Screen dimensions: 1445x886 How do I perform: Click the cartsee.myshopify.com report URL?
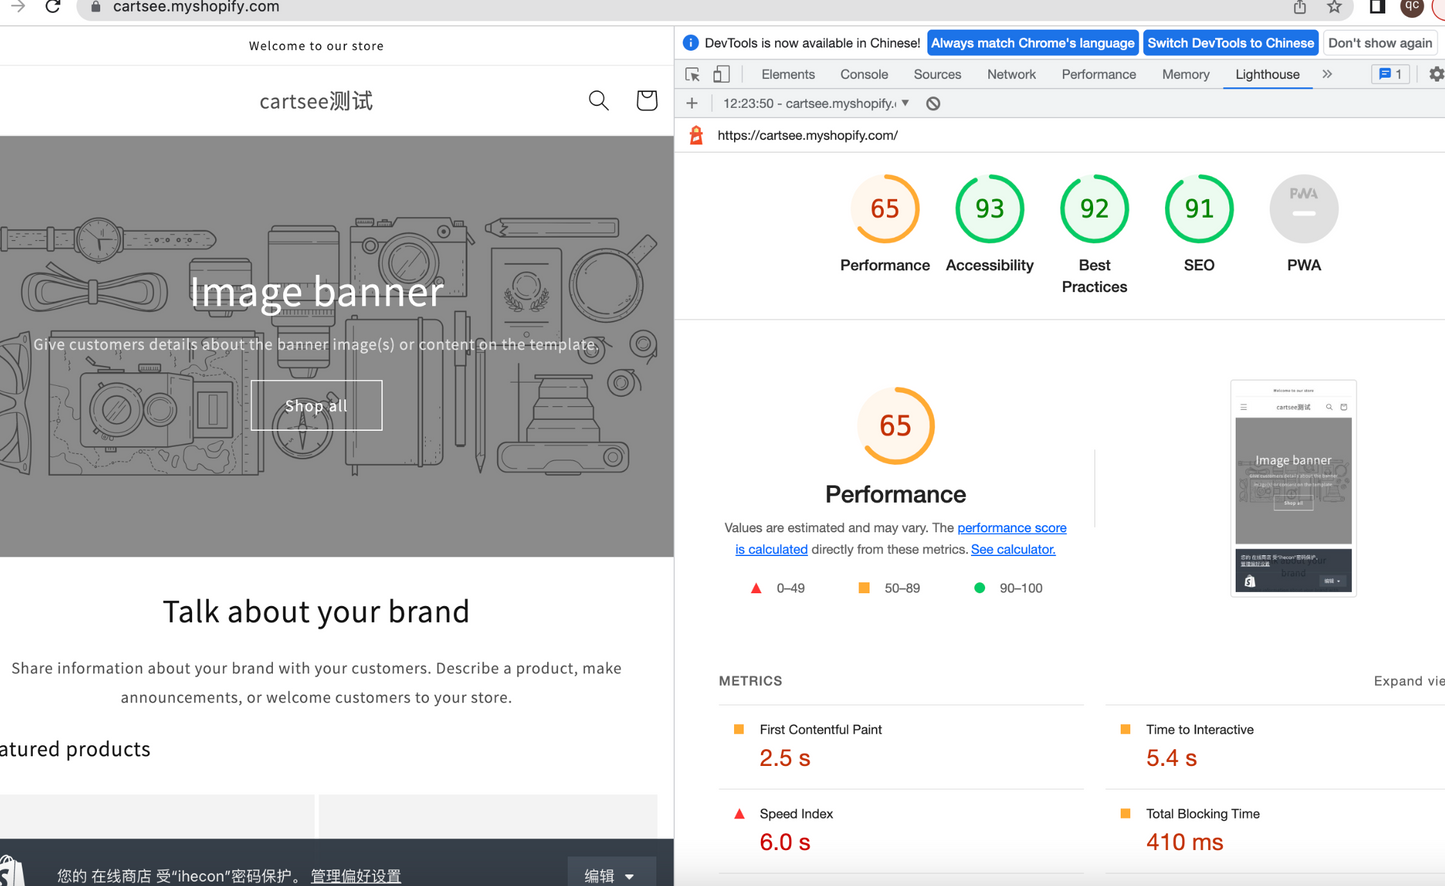(807, 135)
